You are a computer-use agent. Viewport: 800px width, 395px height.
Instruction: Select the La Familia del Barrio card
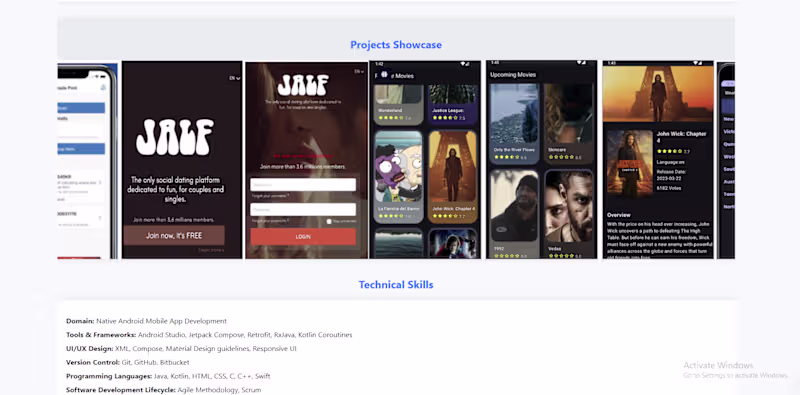click(398, 177)
